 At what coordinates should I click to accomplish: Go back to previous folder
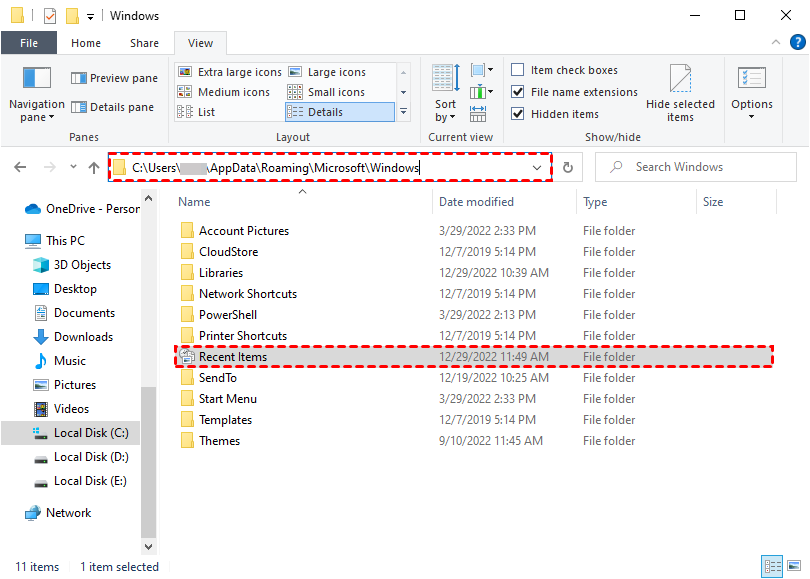coord(20,167)
